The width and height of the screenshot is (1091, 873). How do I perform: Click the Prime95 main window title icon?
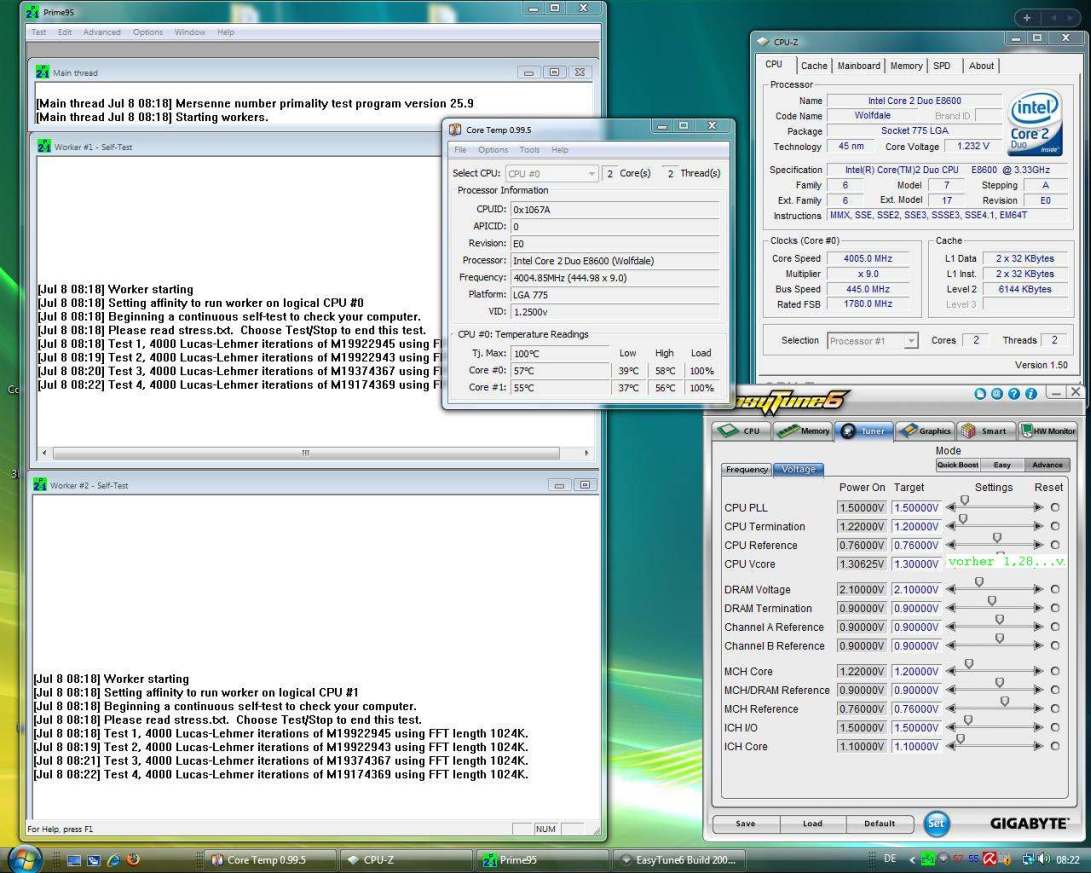[32, 12]
